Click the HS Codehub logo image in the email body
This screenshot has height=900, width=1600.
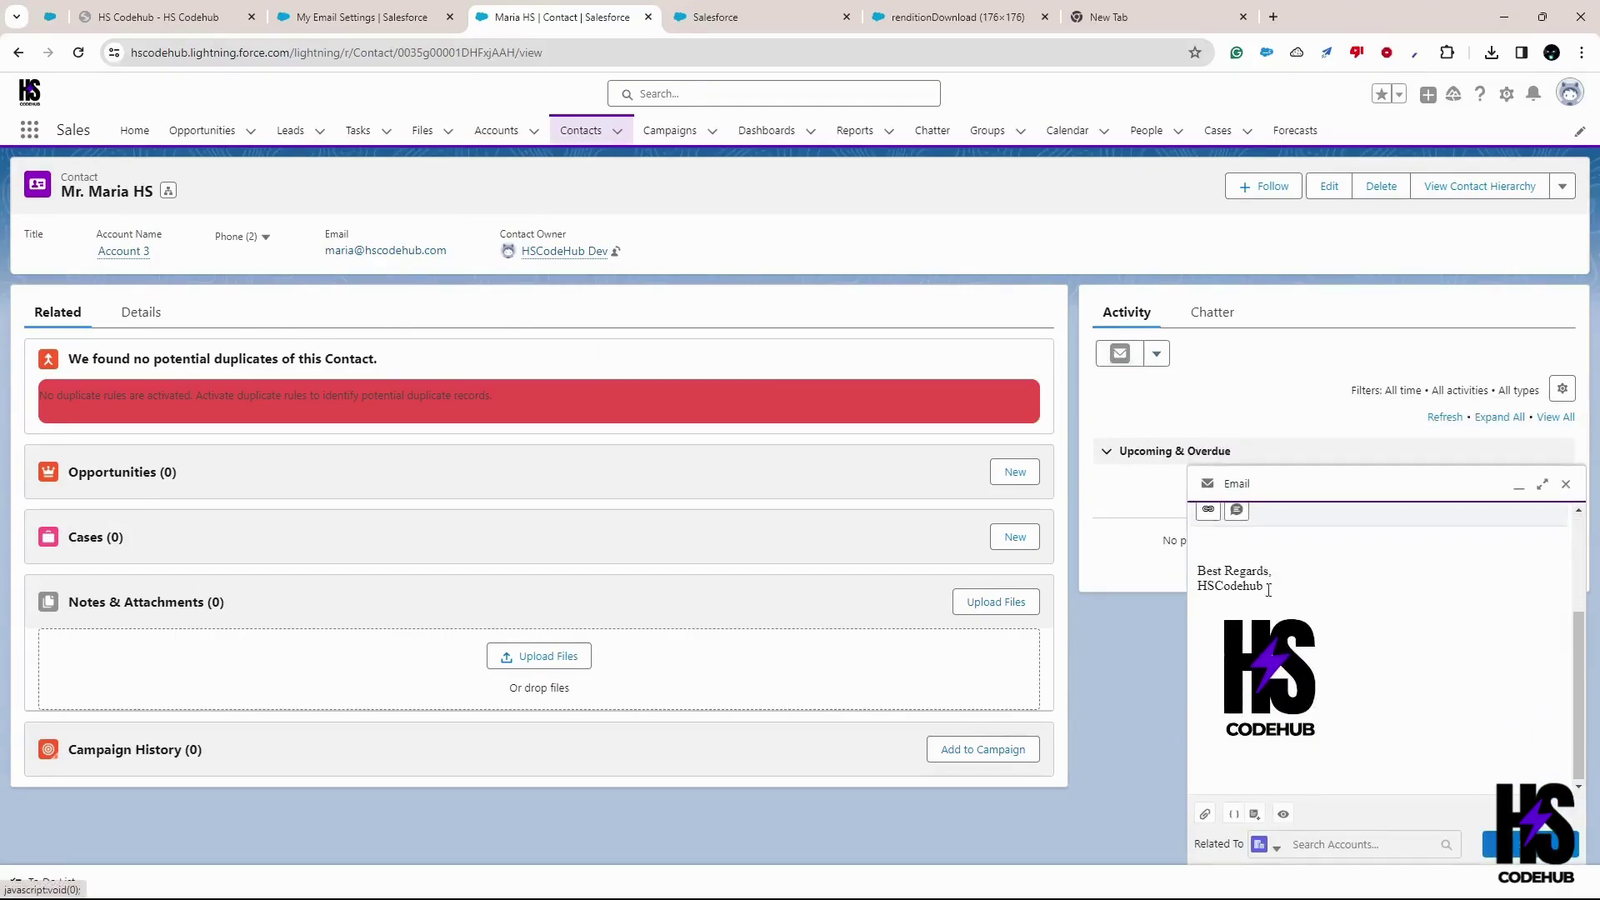pyautogui.click(x=1270, y=678)
